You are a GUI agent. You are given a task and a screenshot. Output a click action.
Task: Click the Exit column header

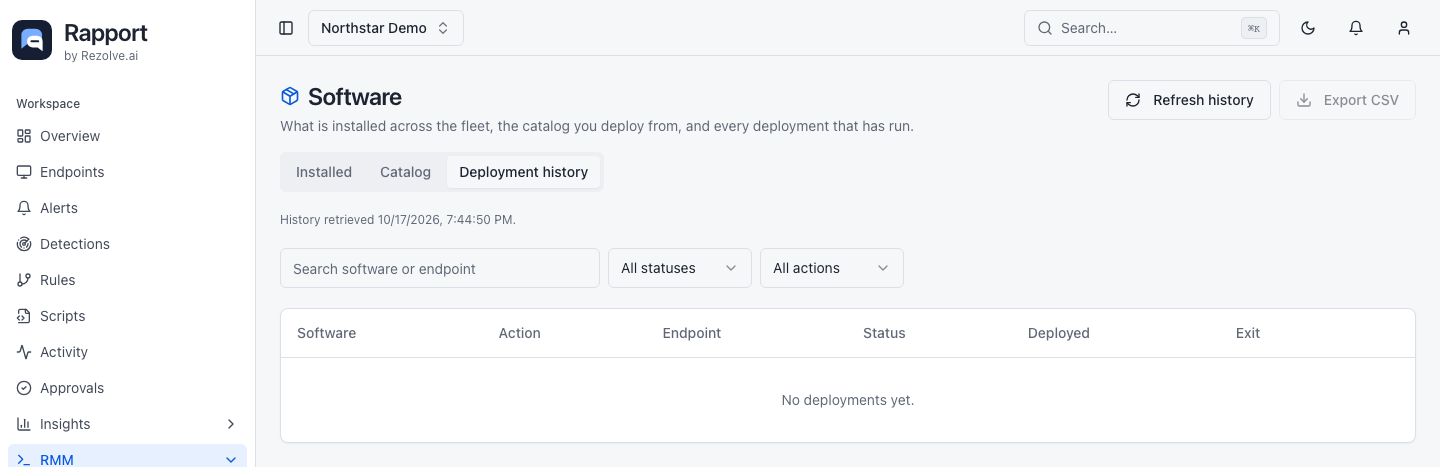(x=1248, y=333)
